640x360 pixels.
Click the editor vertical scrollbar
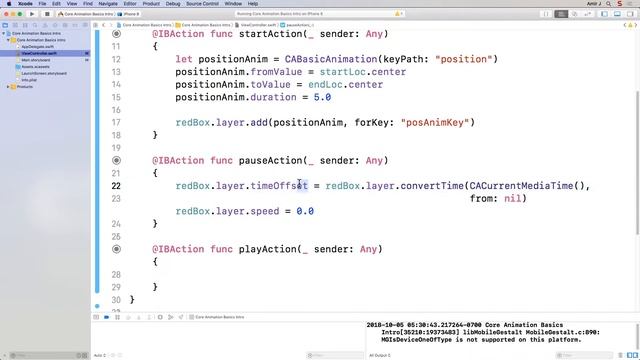pos(637,162)
